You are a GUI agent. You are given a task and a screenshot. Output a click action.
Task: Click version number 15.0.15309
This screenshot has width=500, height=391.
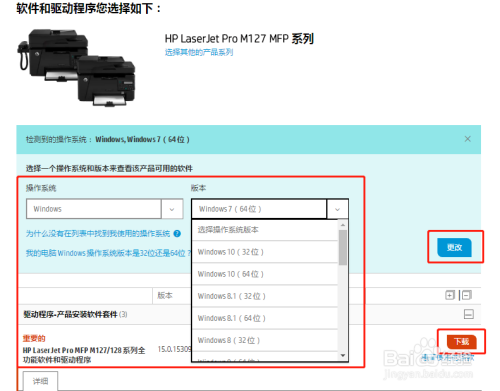click(x=174, y=349)
